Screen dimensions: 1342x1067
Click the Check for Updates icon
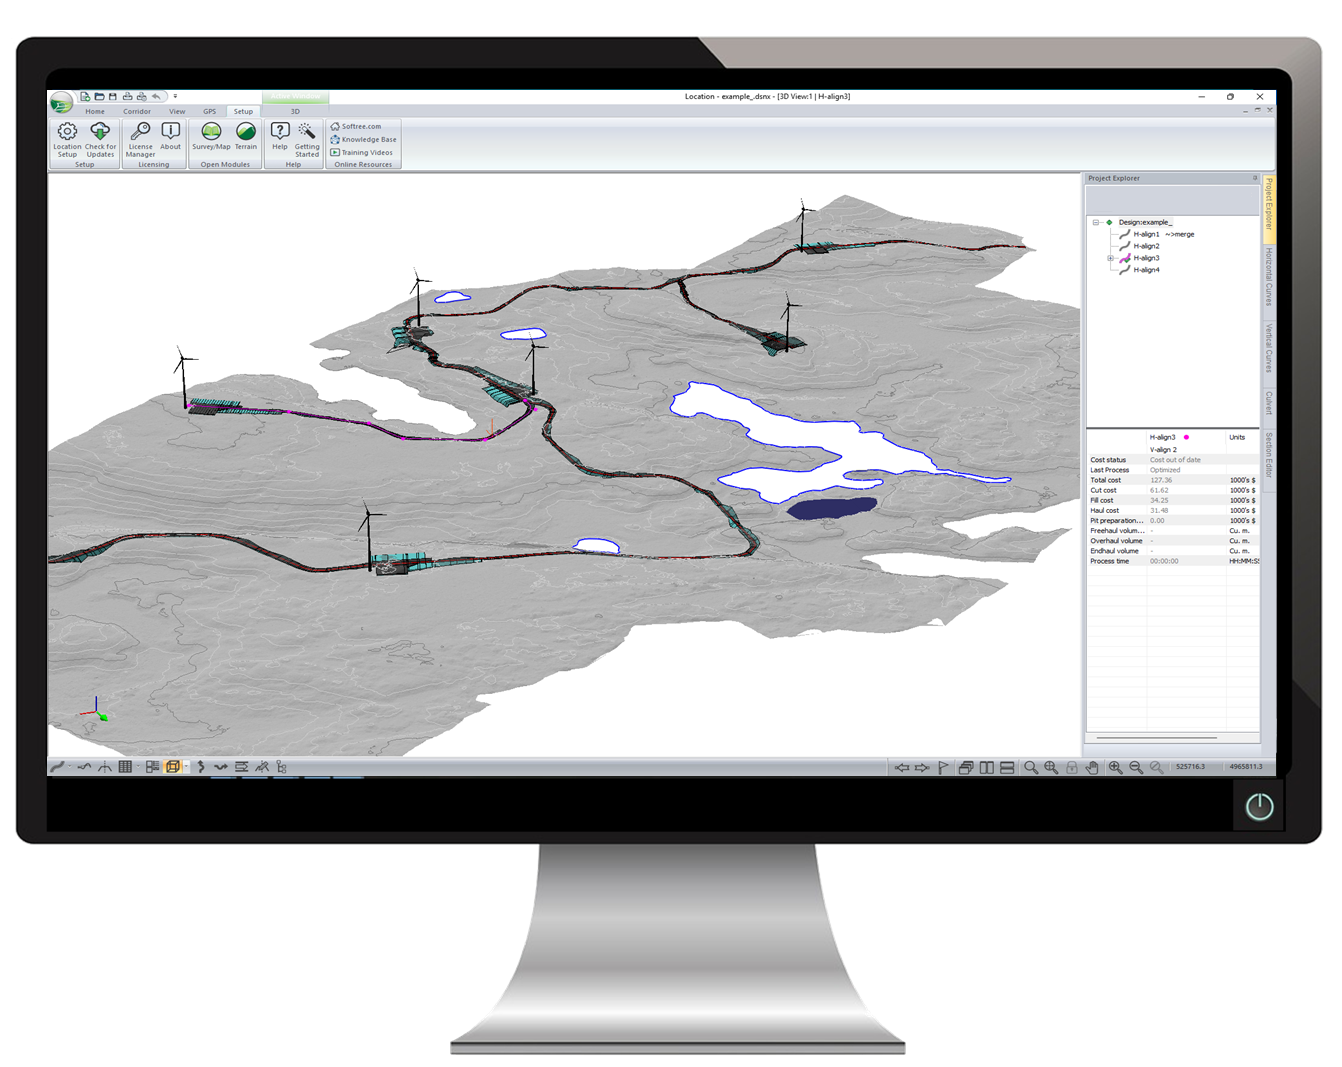click(100, 139)
